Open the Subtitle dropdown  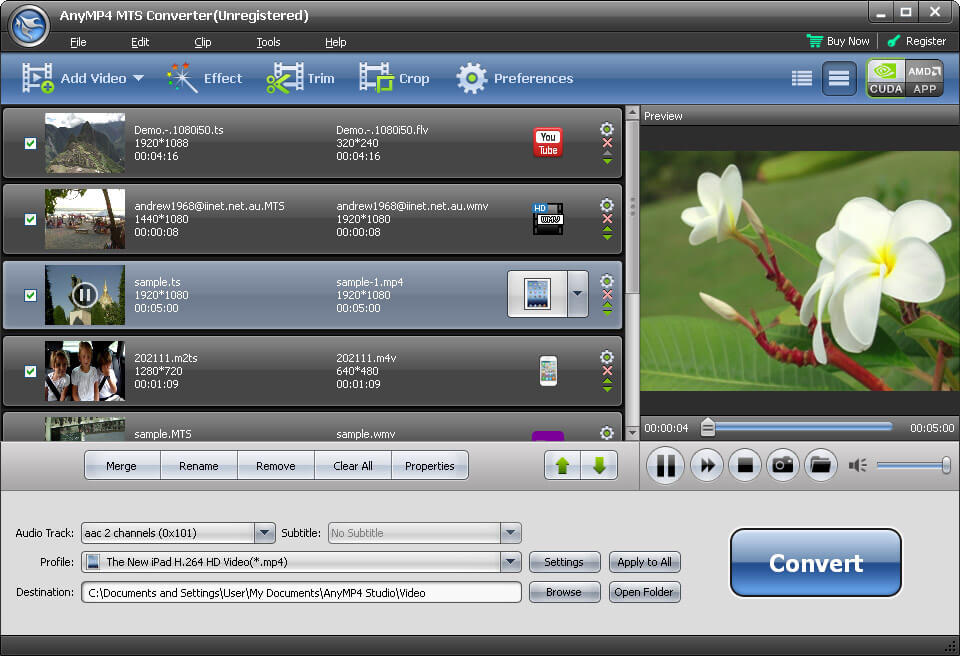click(x=511, y=533)
